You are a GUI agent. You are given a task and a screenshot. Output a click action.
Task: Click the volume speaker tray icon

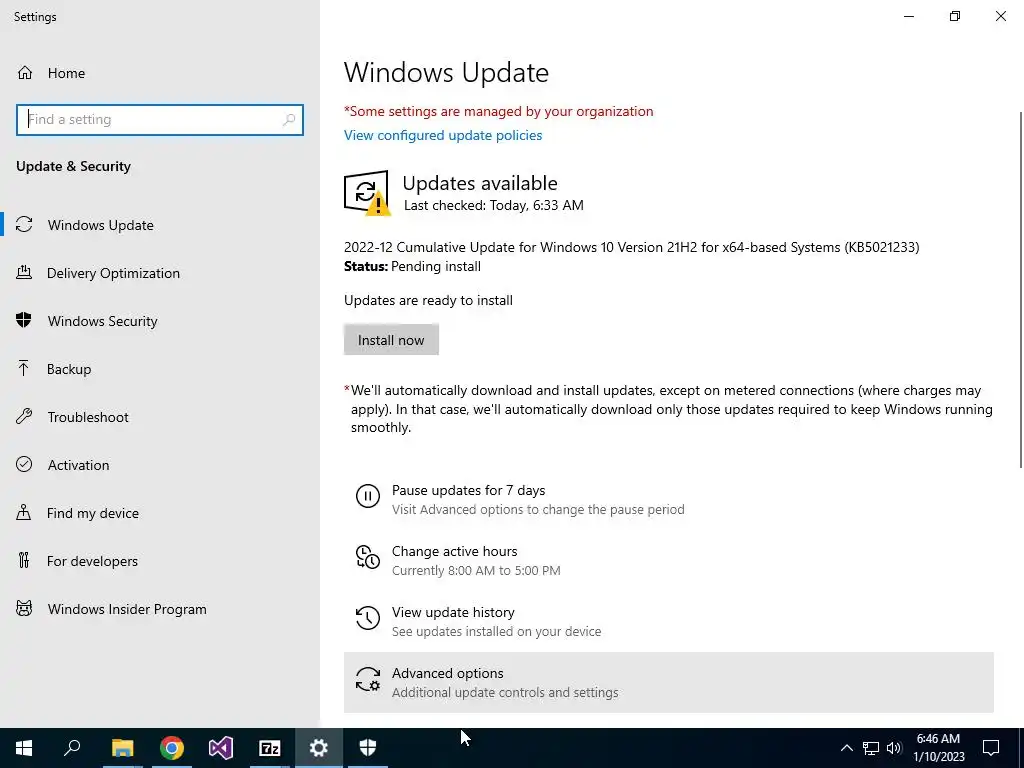[x=894, y=748]
